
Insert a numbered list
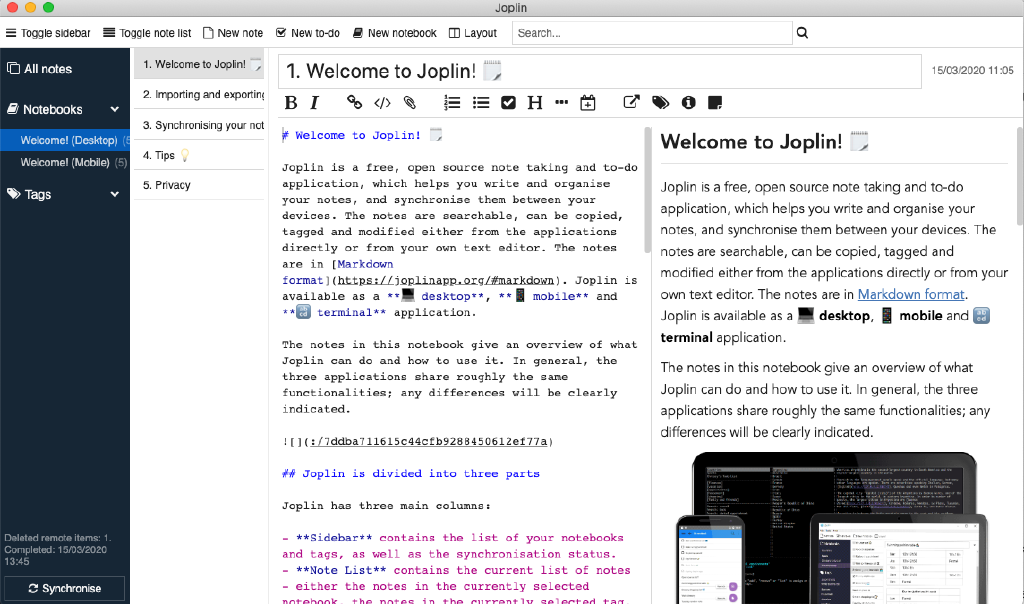[452, 102]
